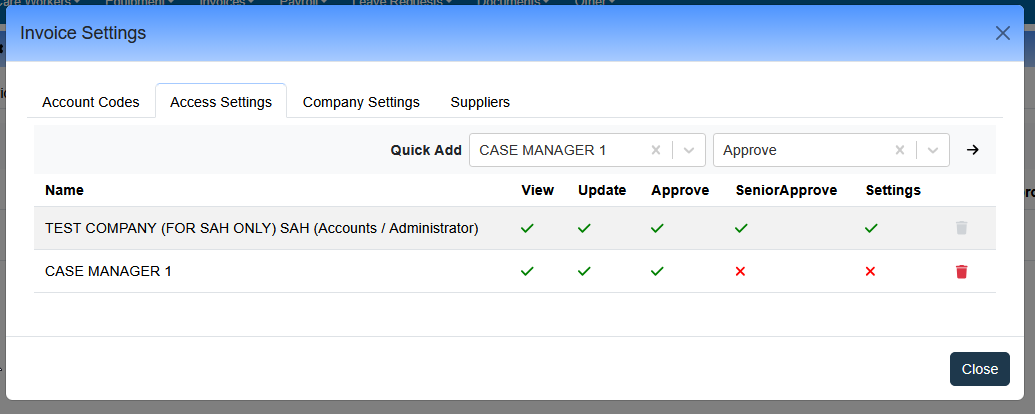Viewport: 1035px width, 414px height.
Task: Expand the Approve permission dropdown
Action: [x=933, y=150]
